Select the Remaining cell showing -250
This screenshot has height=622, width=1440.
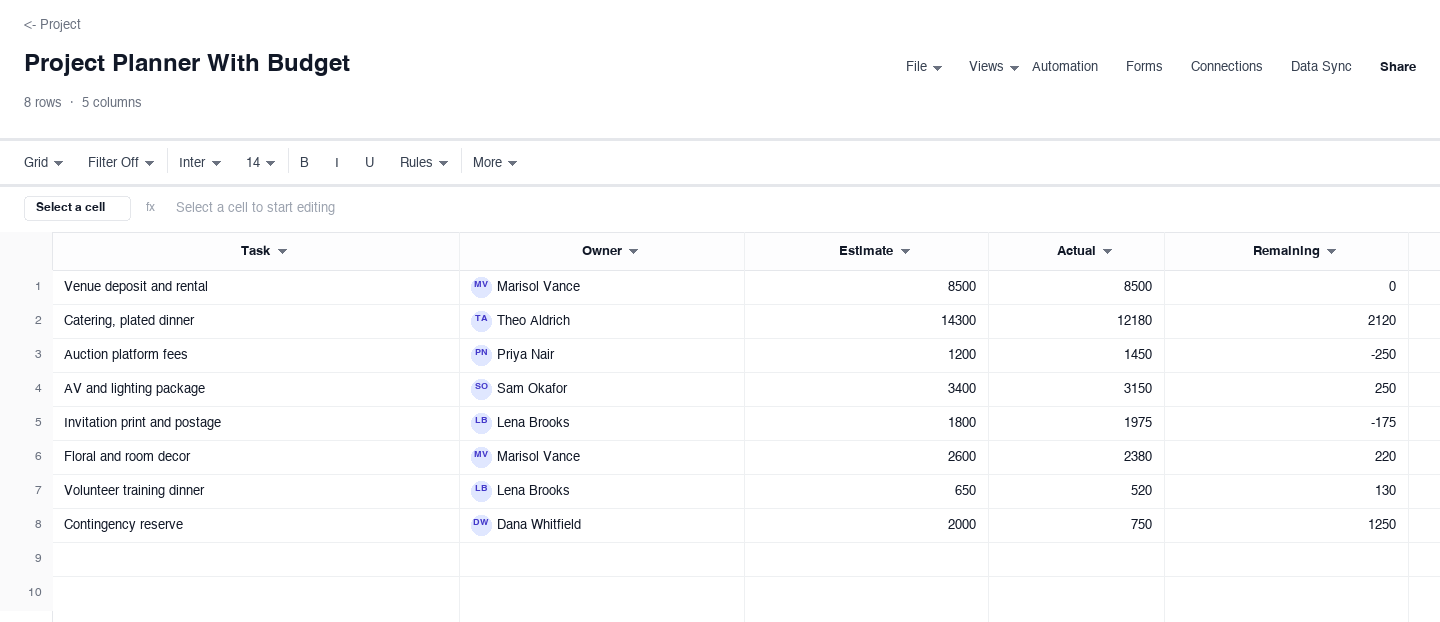click(1287, 356)
